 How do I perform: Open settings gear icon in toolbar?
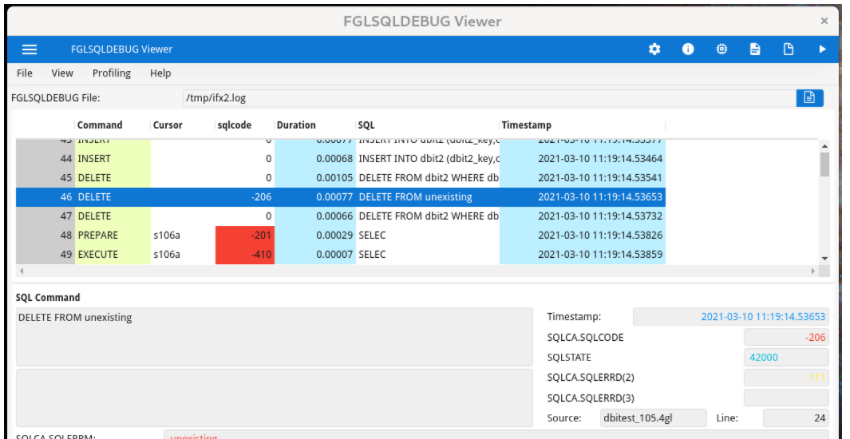click(x=654, y=49)
